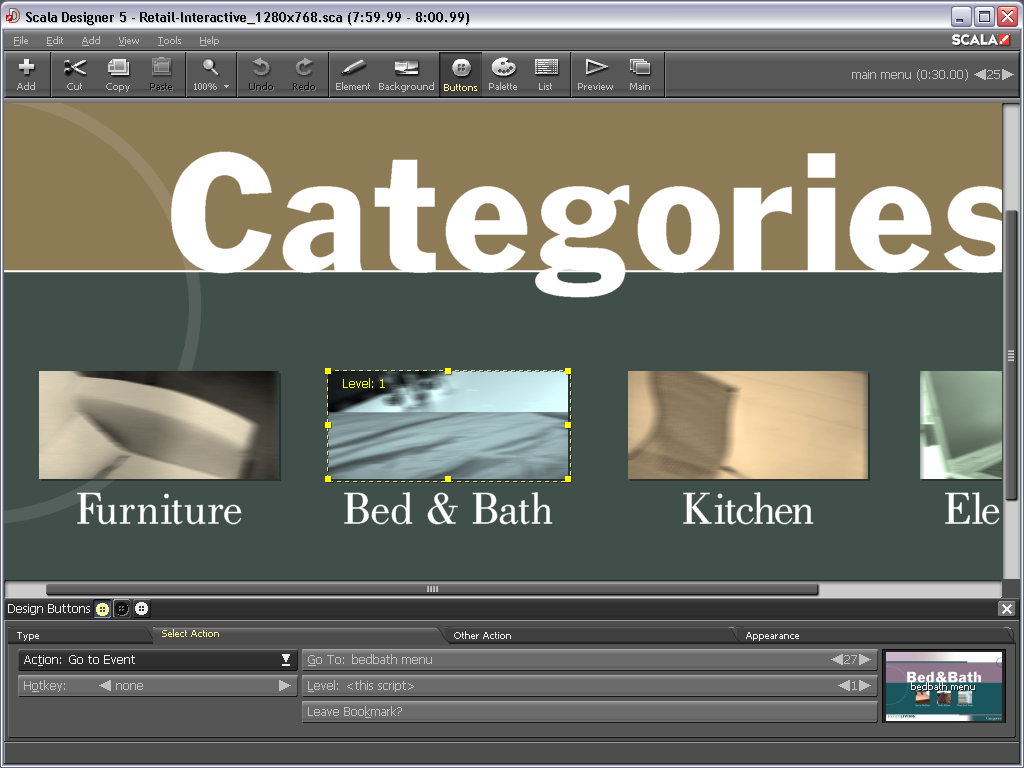The image size is (1024, 768).
Task: Open the Background design tool
Action: 406,75
